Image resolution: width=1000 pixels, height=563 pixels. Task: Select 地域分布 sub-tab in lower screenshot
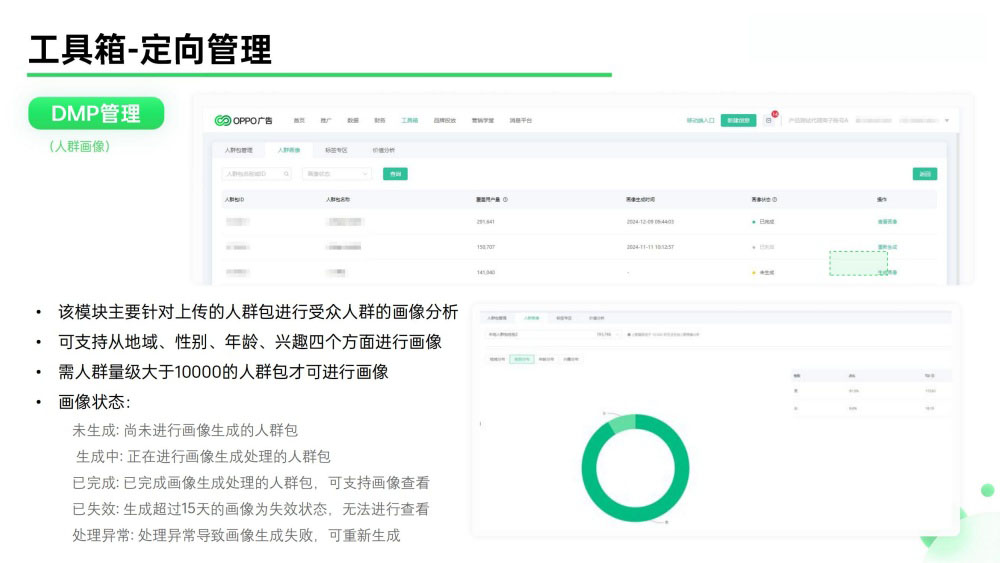[497, 359]
